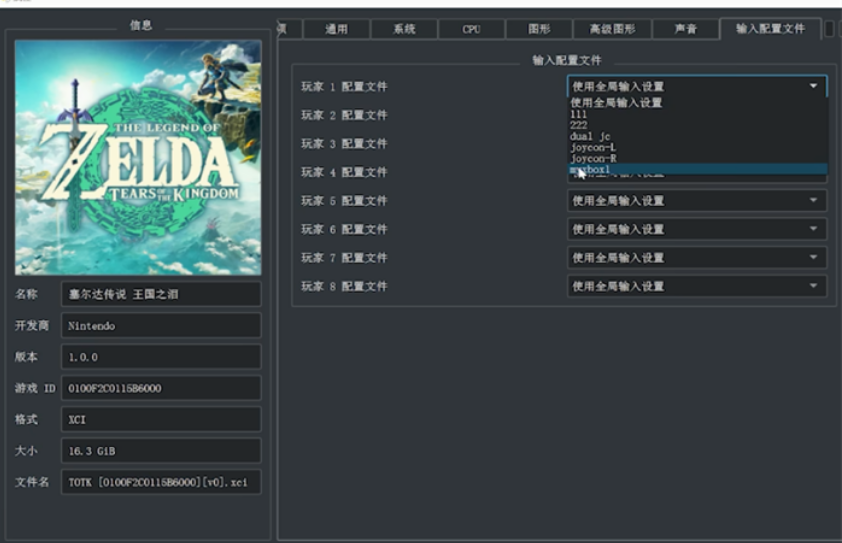Choose the highlighted xbox1 profile
This screenshot has width=842, height=543.
[x=698, y=170]
